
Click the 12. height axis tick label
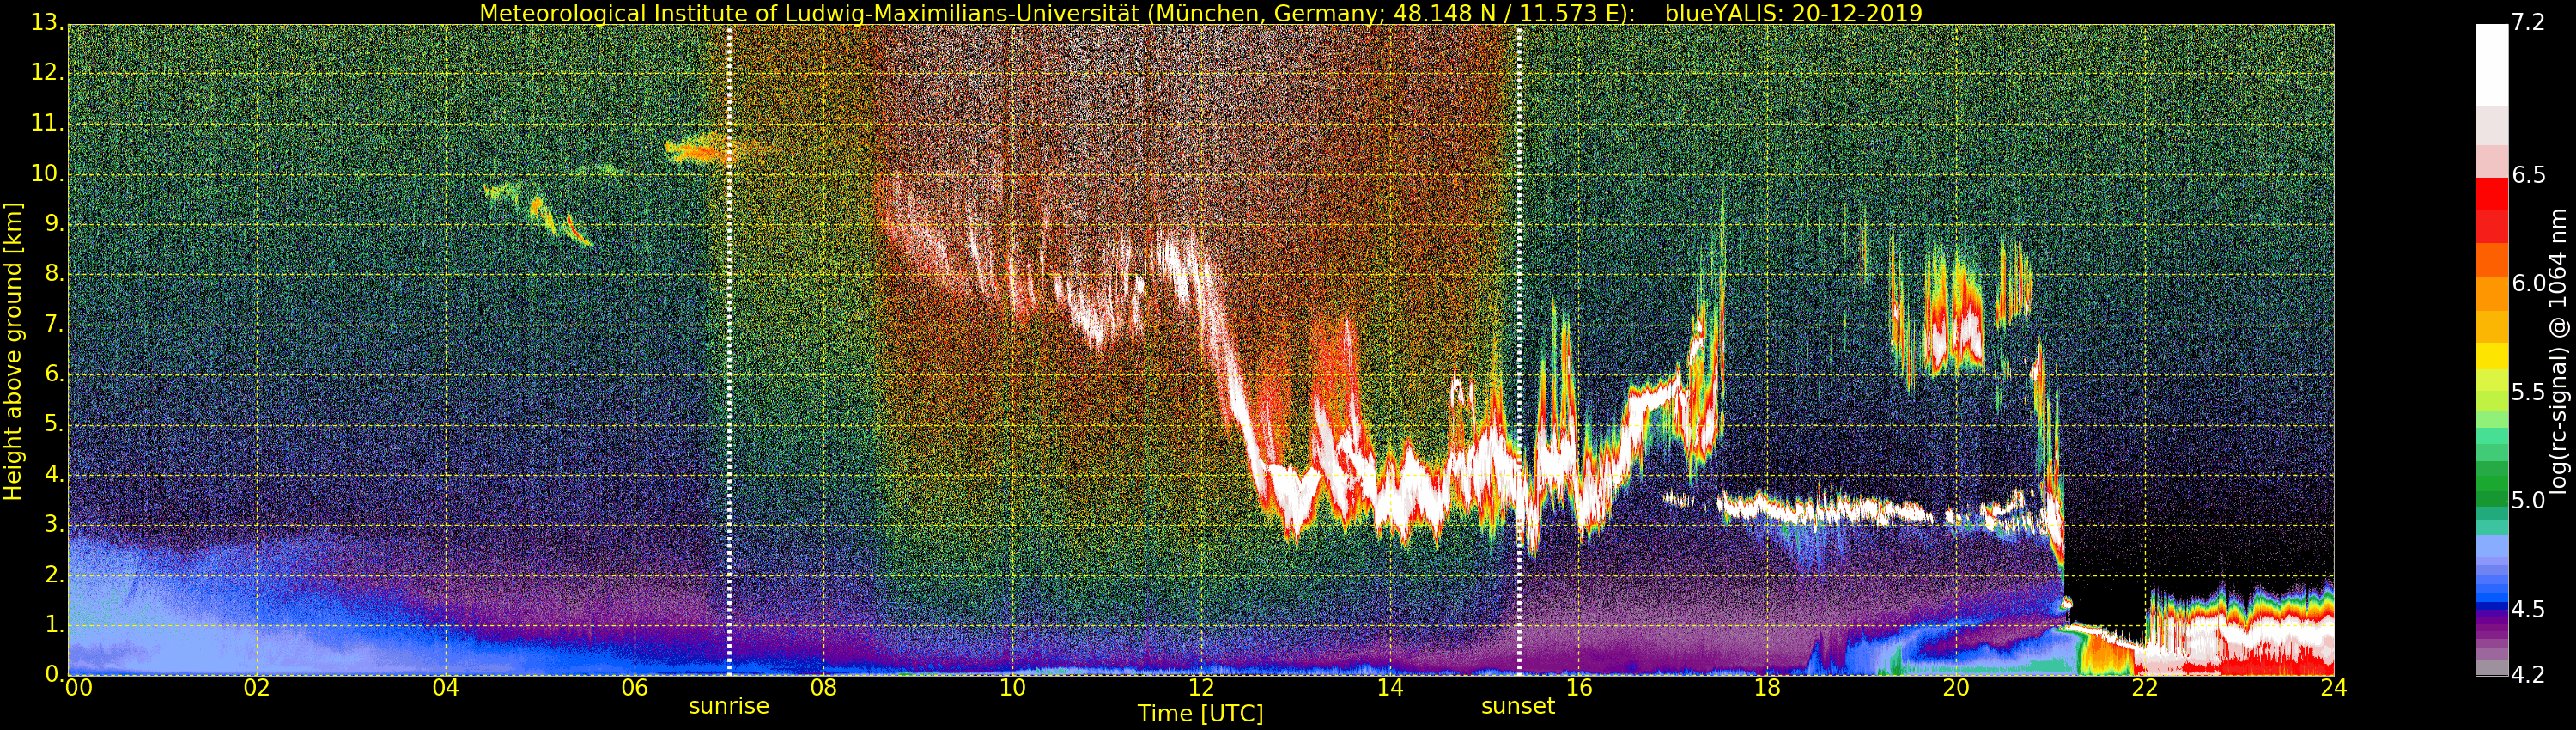(48, 72)
